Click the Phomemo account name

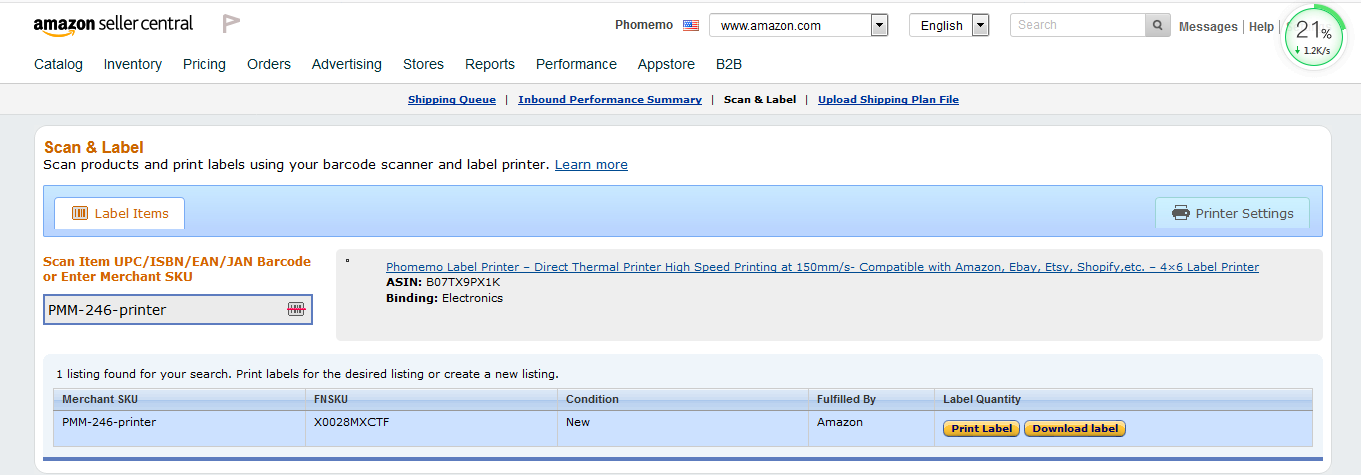pyautogui.click(x=644, y=25)
